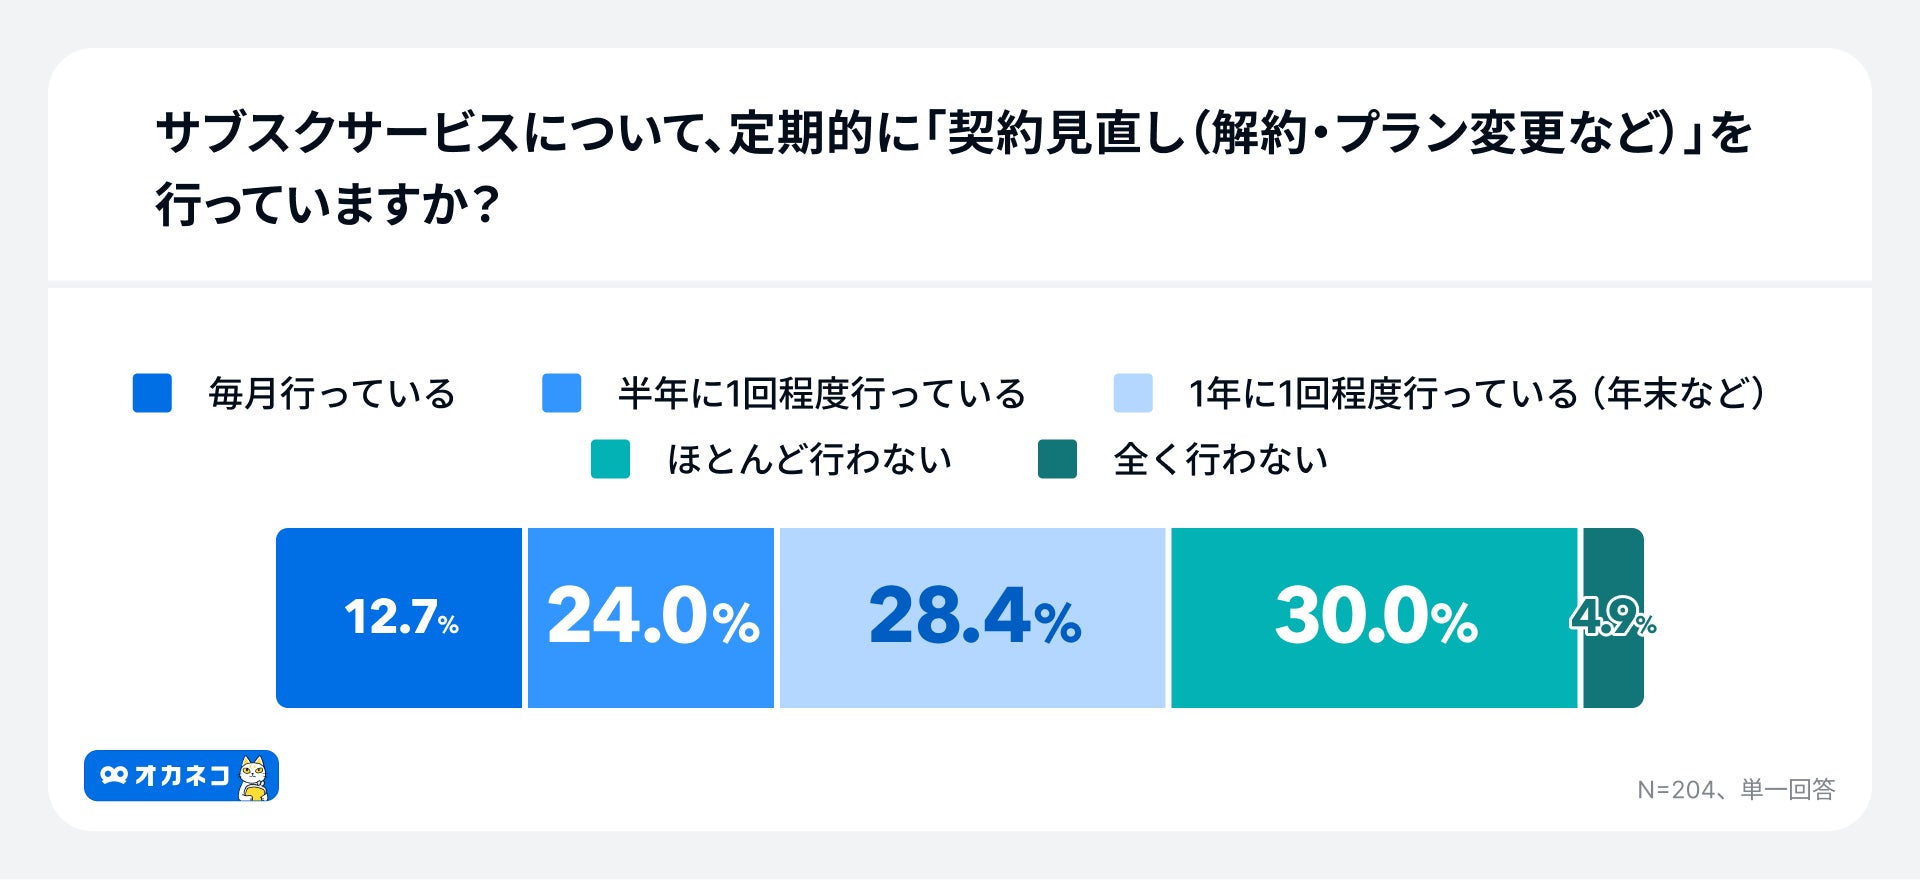
Task: Click the 半年に1回程度行っている legend swatch
Action: coord(561,393)
